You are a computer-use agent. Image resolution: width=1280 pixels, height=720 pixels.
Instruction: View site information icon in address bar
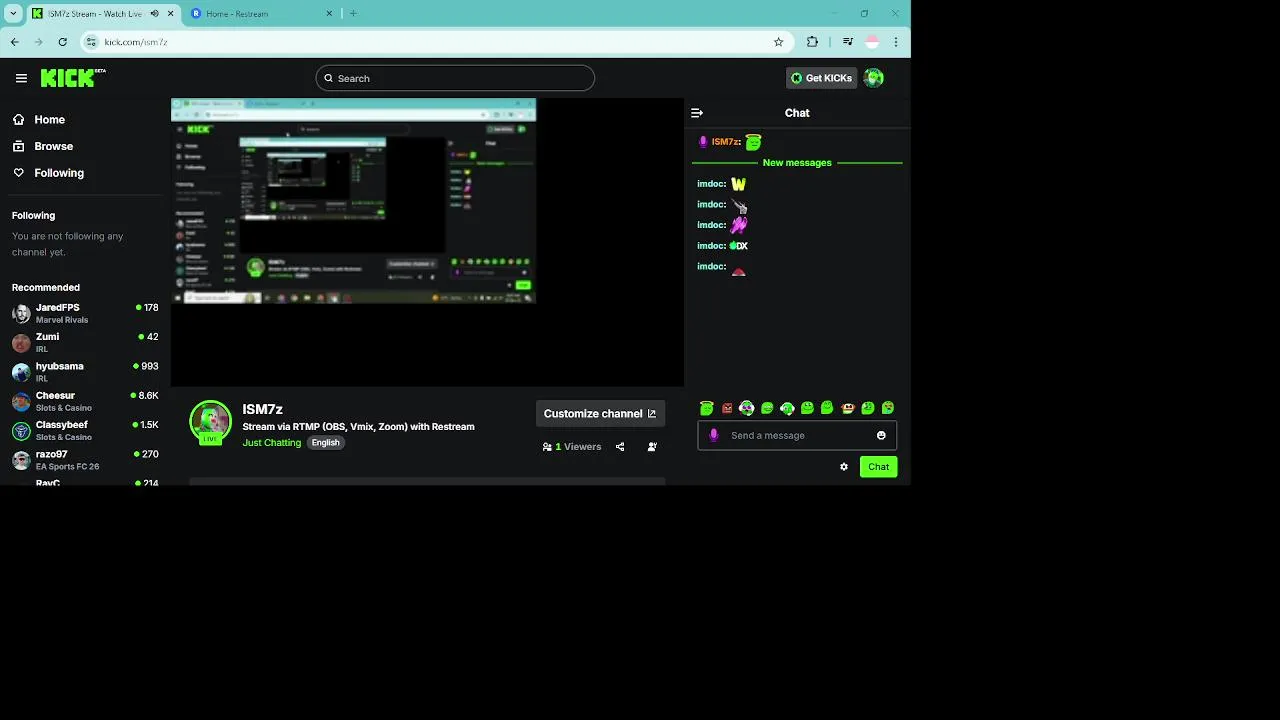pyautogui.click(x=92, y=42)
